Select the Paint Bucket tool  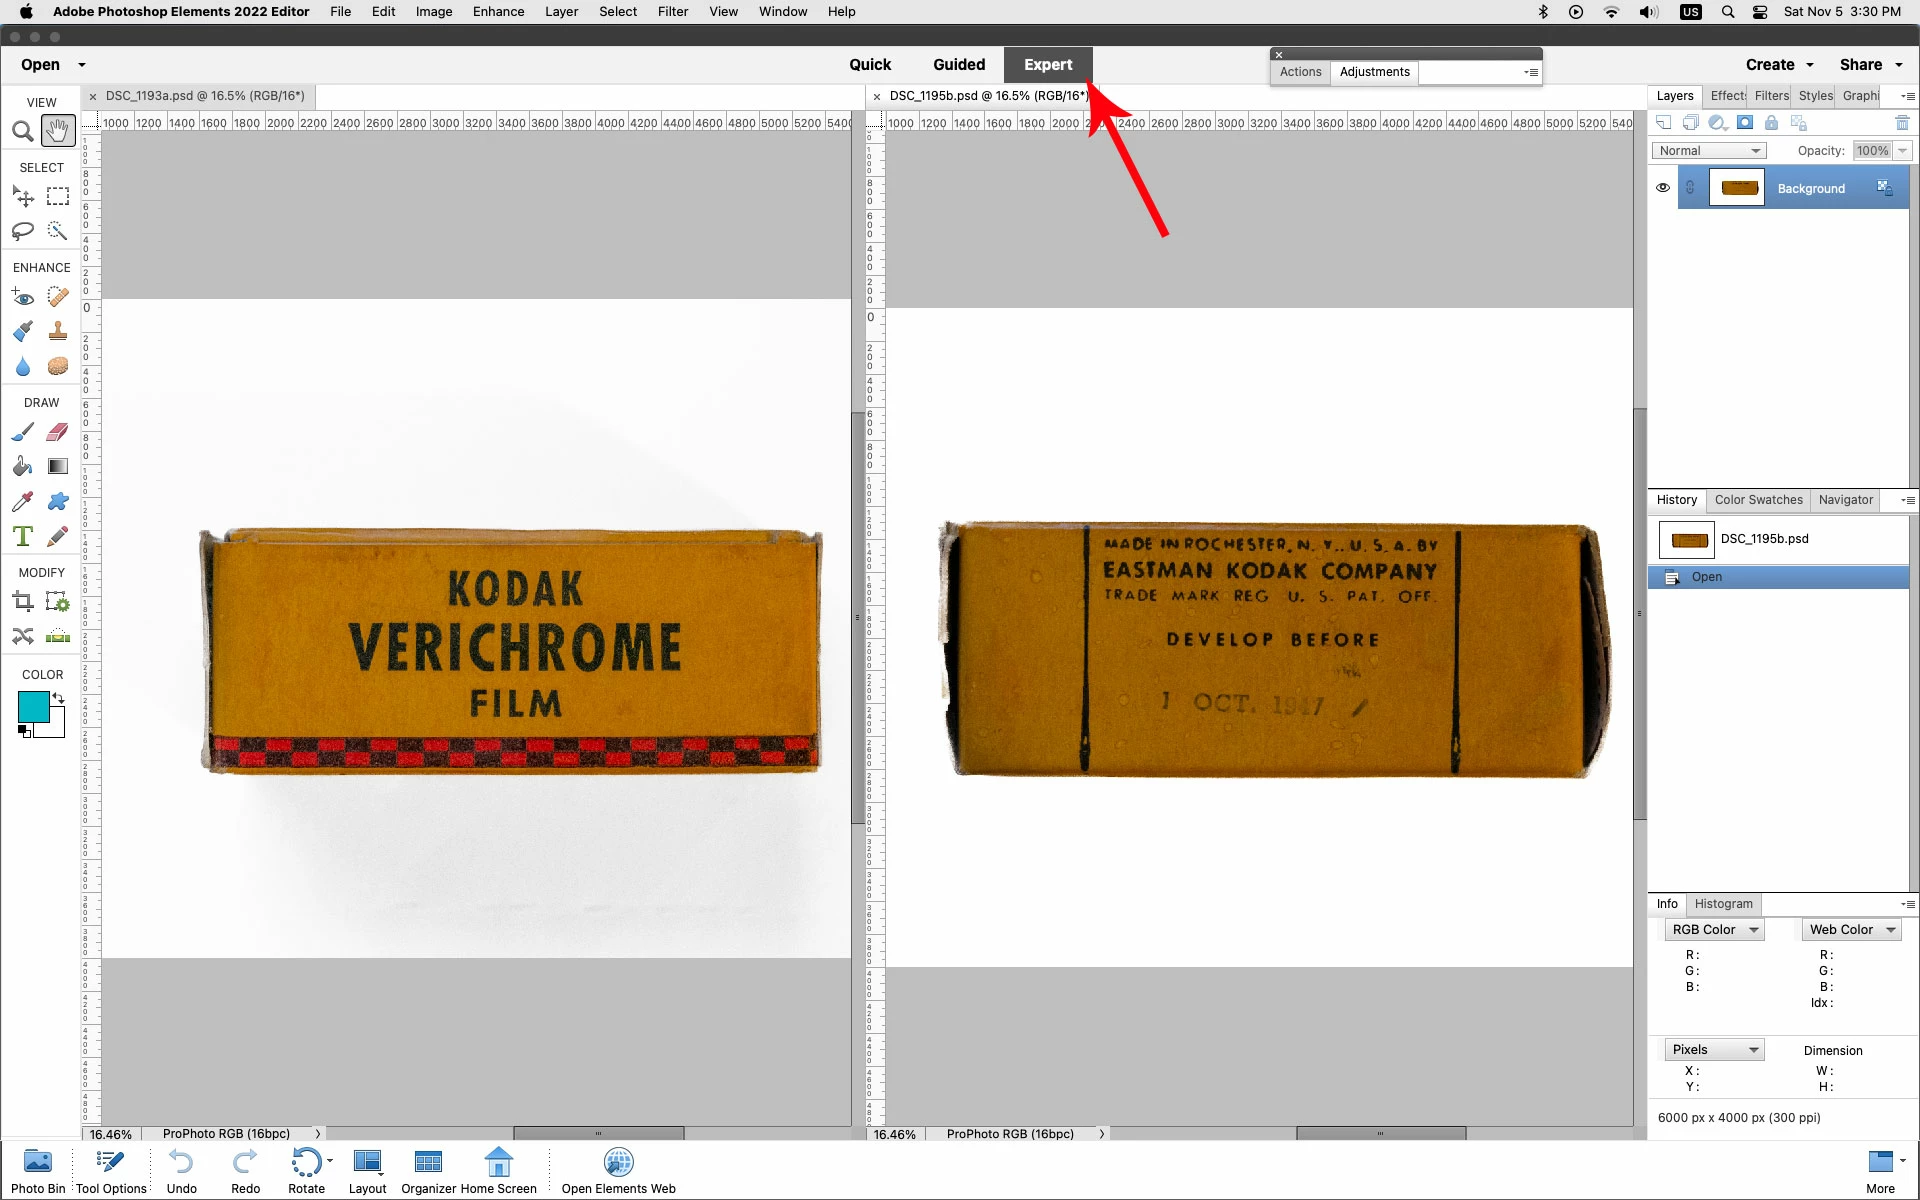(x=22, y=467)
